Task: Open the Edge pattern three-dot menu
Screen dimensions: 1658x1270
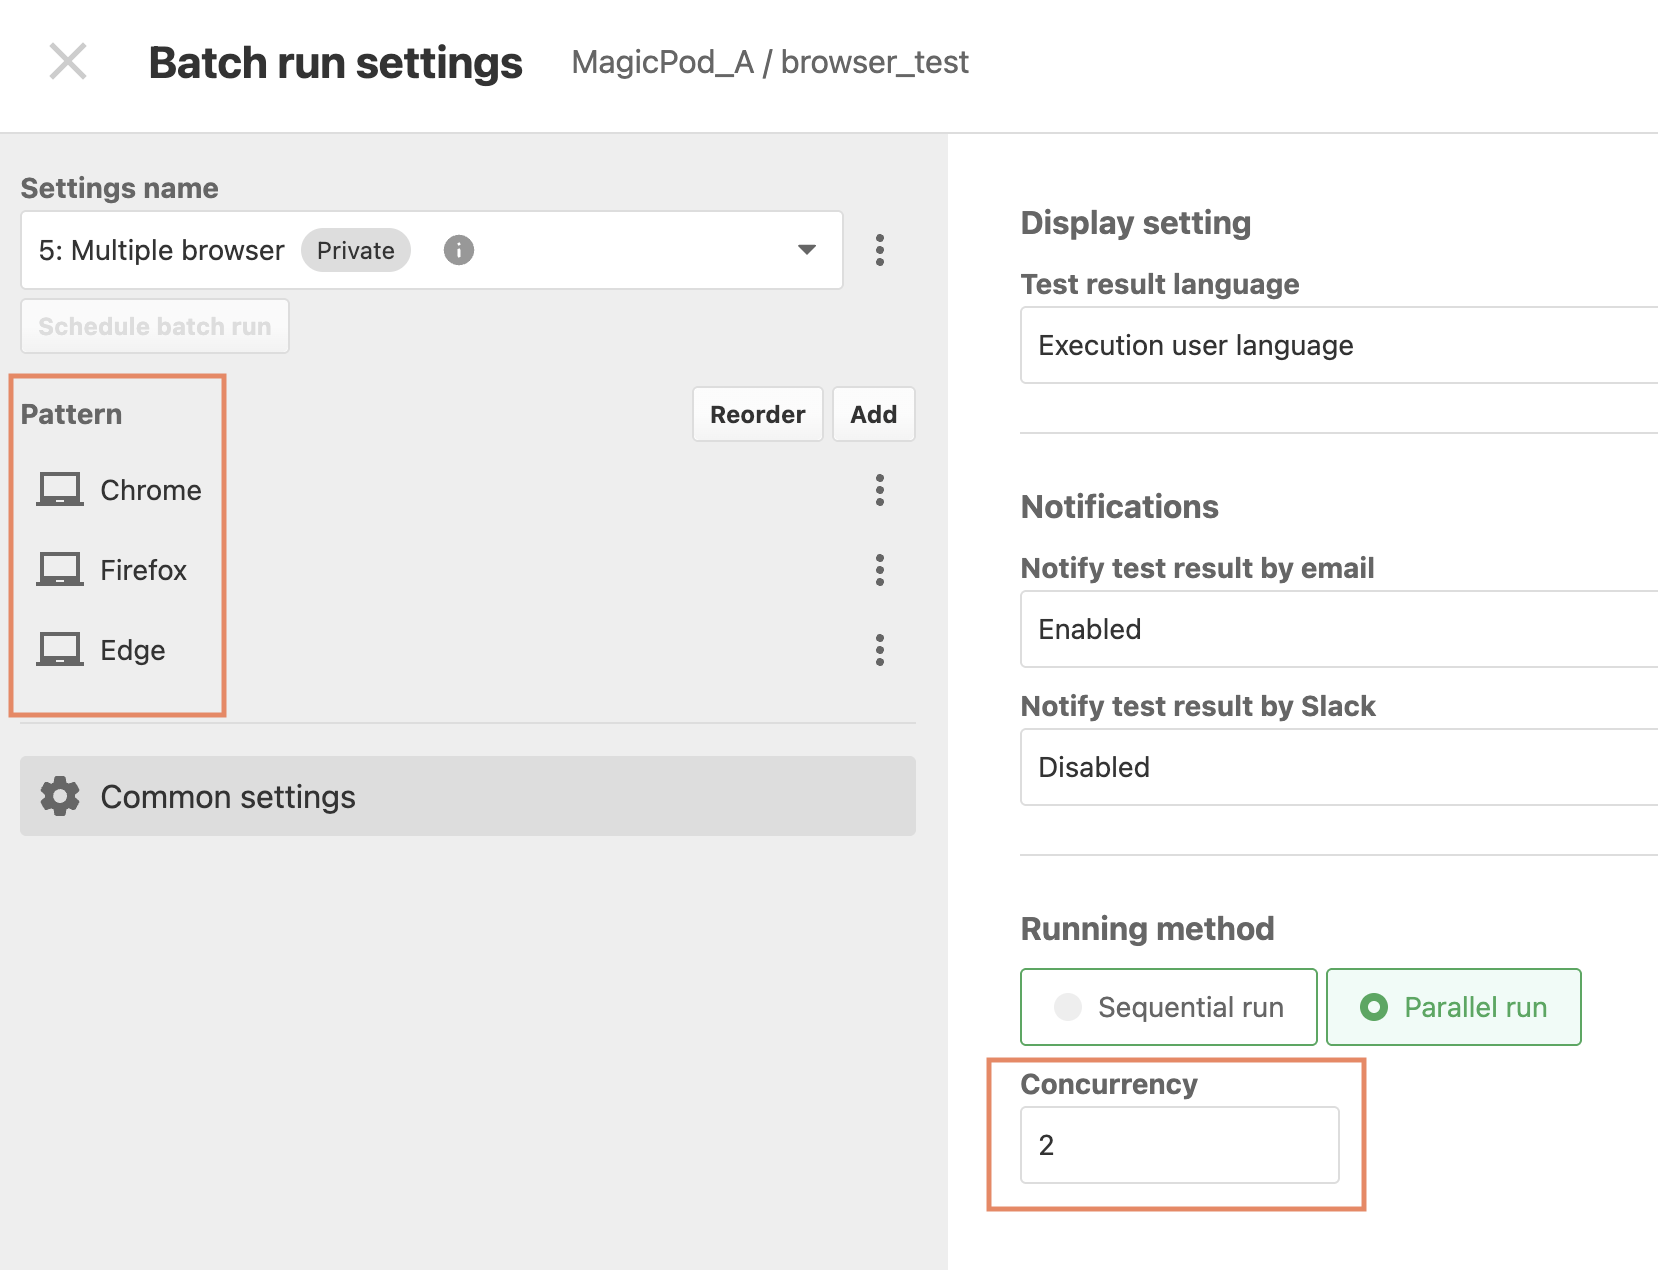Action: click(x=880, y=650)
